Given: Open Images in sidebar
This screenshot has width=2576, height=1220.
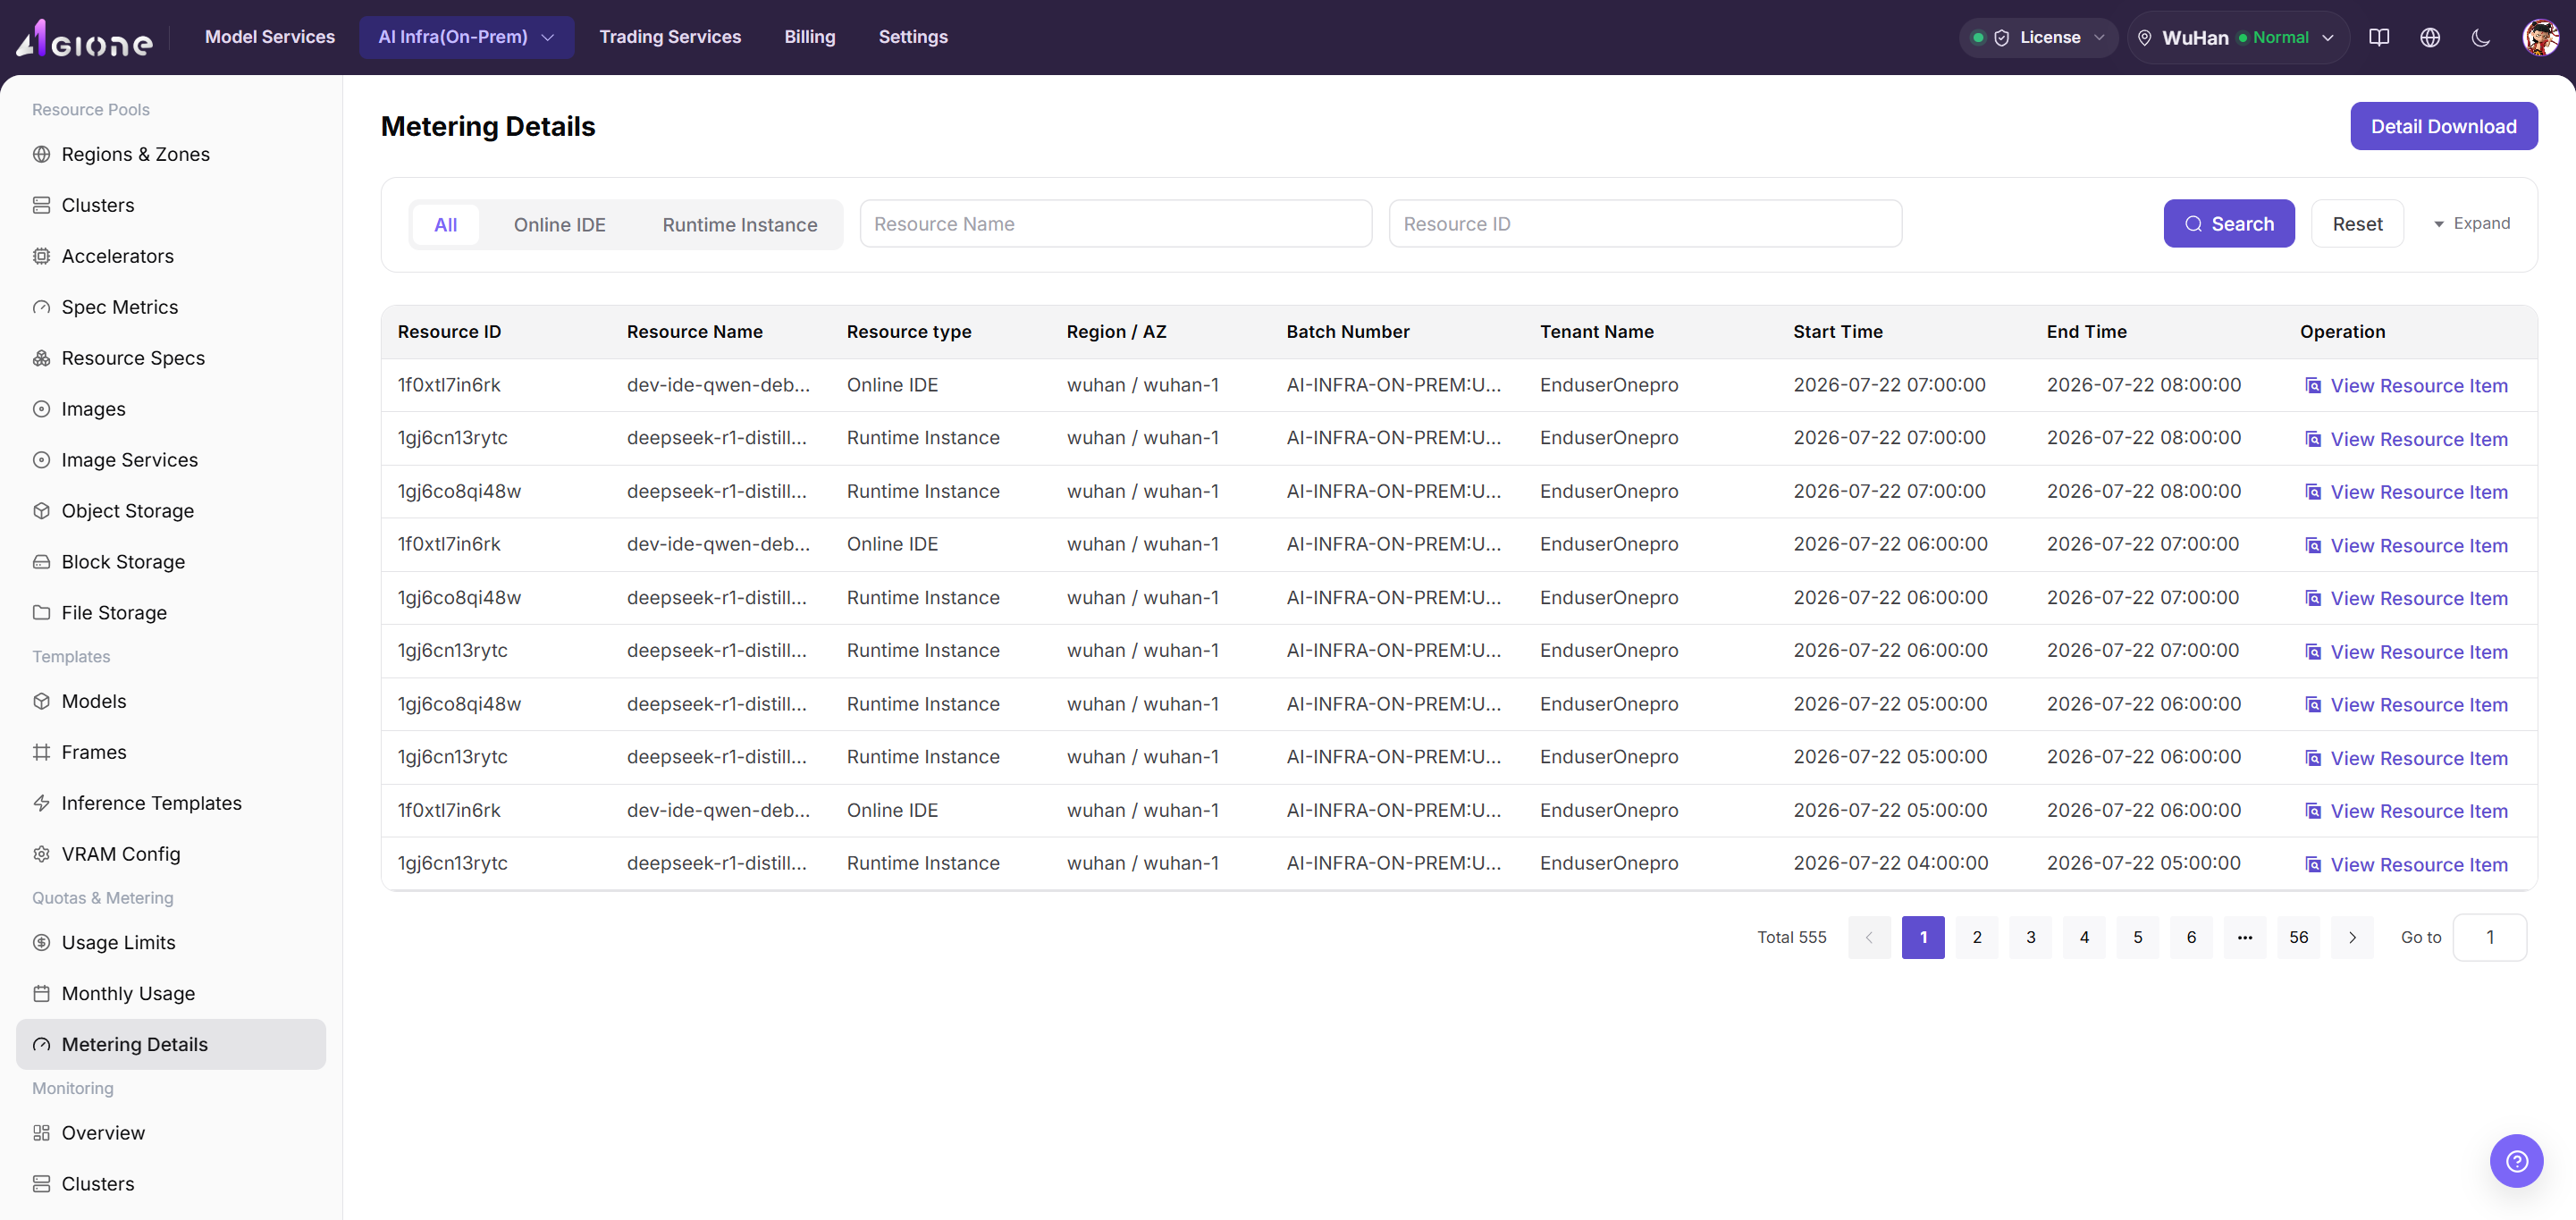Looking at the screenshot, I should tap(171, 409).
